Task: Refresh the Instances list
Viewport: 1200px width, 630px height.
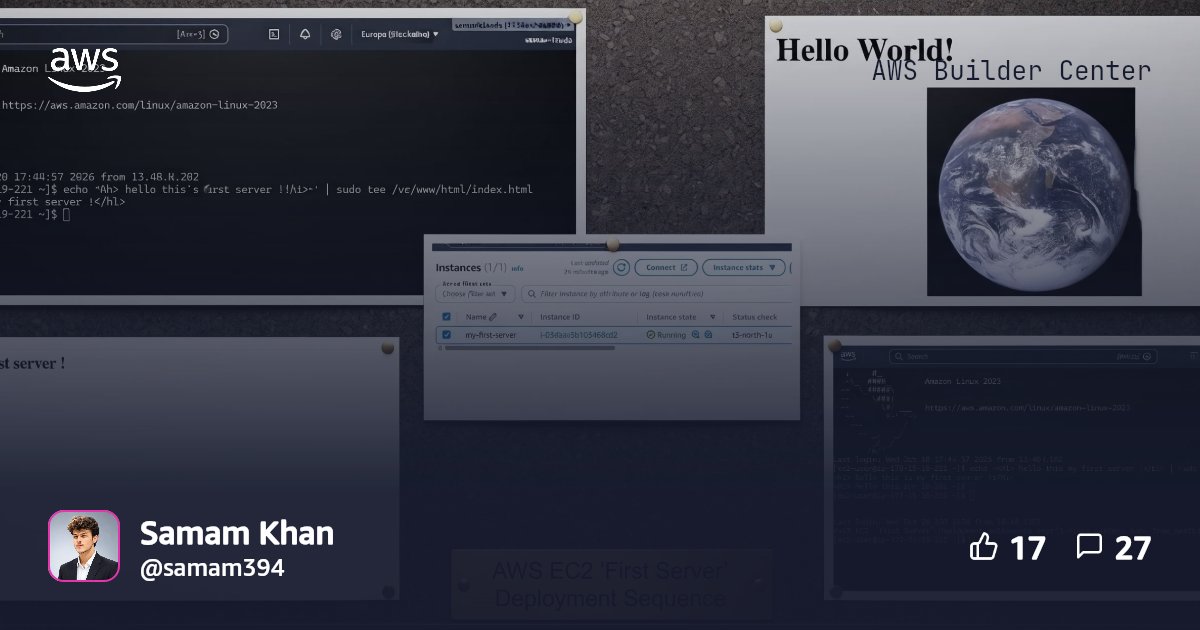Action: coord(621,268)
